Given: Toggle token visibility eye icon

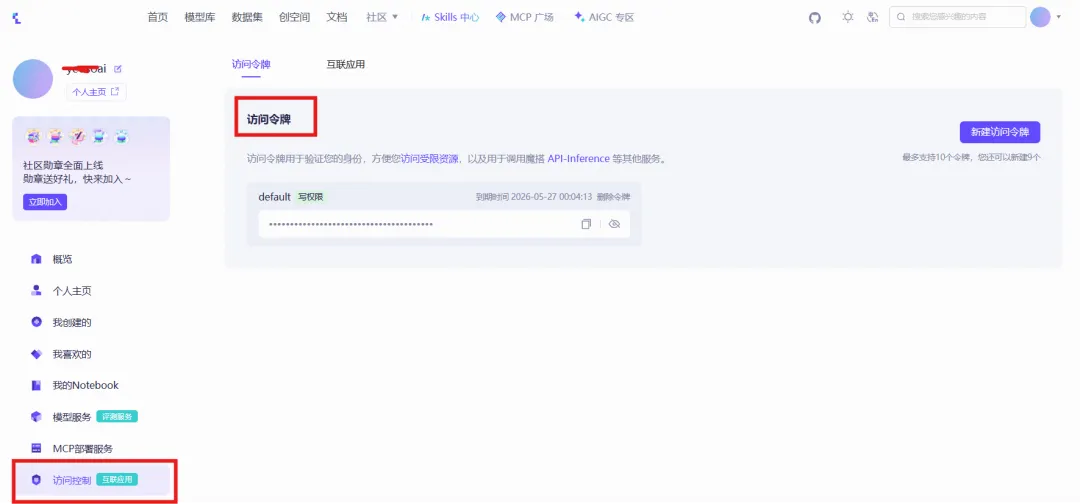Looking at the screenshot, I should 615,224.
